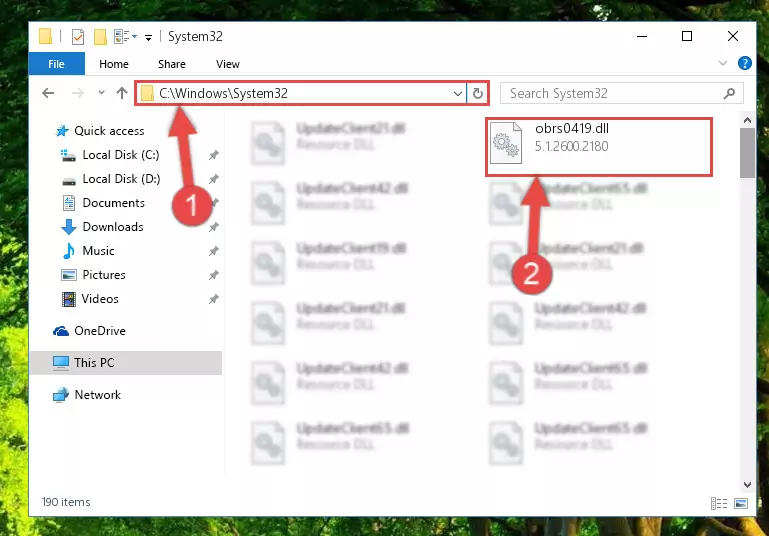
Task: Click the scroll down arrow of file list
Action: coord(747,485)
